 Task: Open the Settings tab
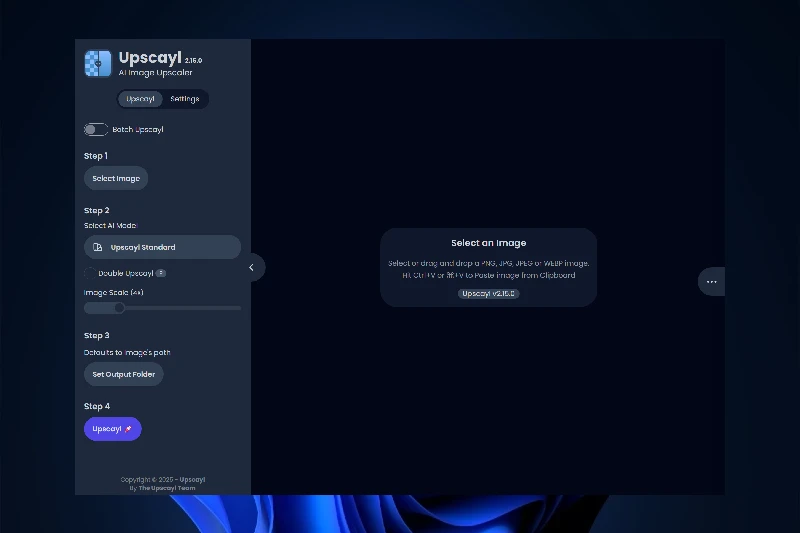tap(185, 99)
